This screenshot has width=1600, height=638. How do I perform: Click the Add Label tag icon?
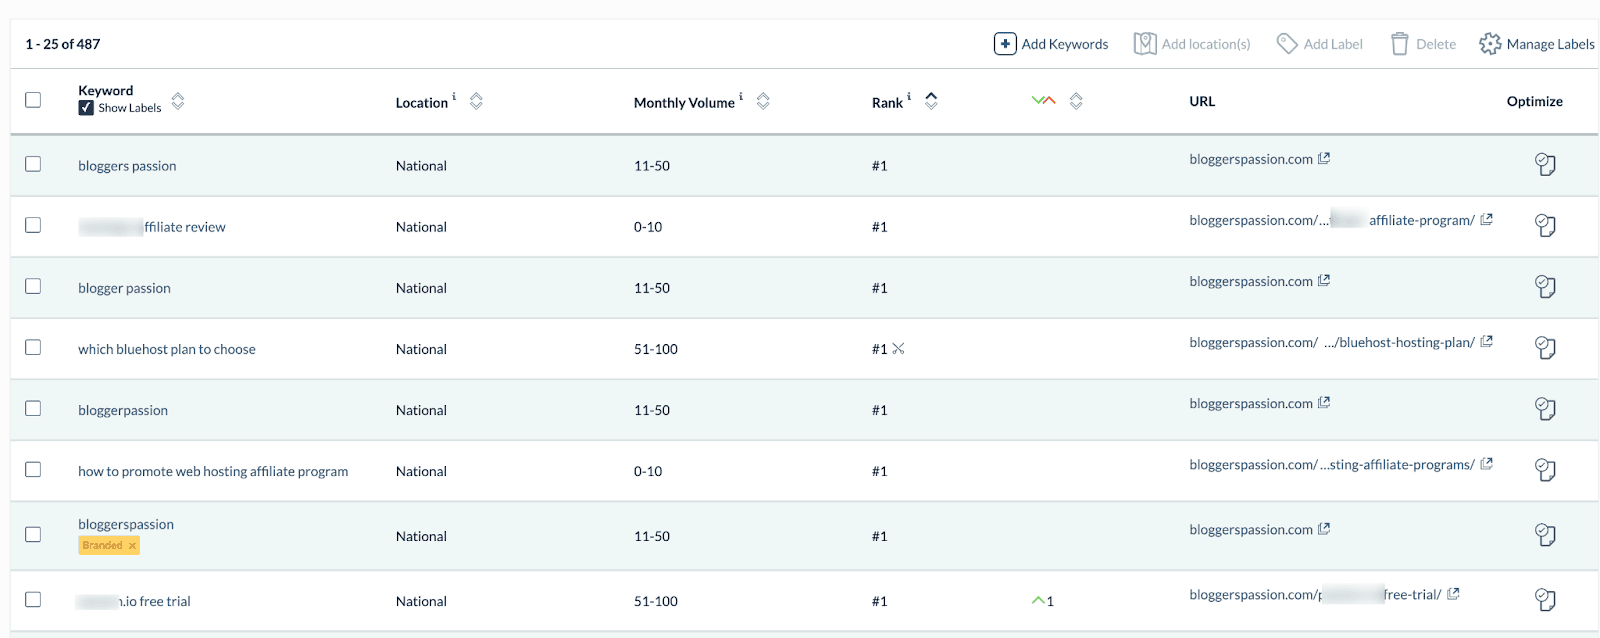(1287, 44)
